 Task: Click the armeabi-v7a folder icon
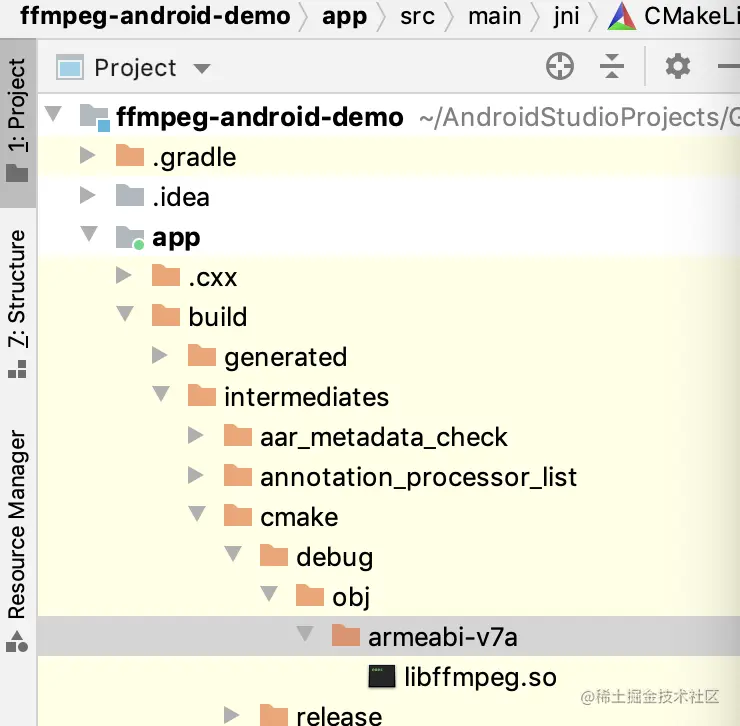click(345, 635)
